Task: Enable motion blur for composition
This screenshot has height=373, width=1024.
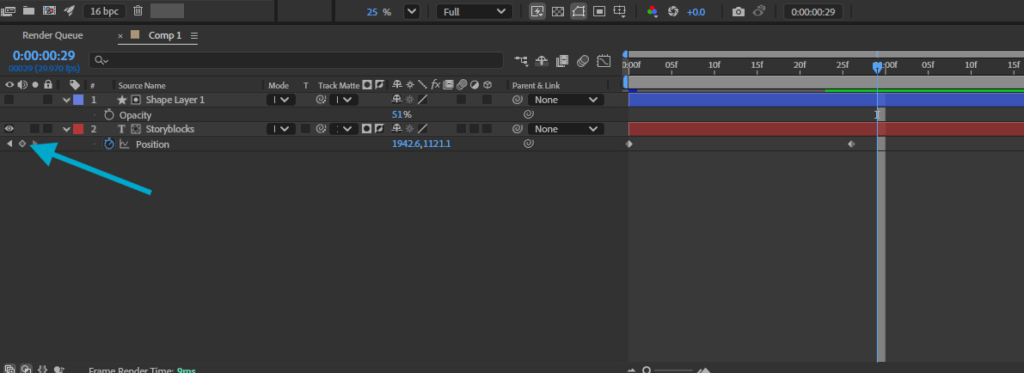Action: point(583,61)
